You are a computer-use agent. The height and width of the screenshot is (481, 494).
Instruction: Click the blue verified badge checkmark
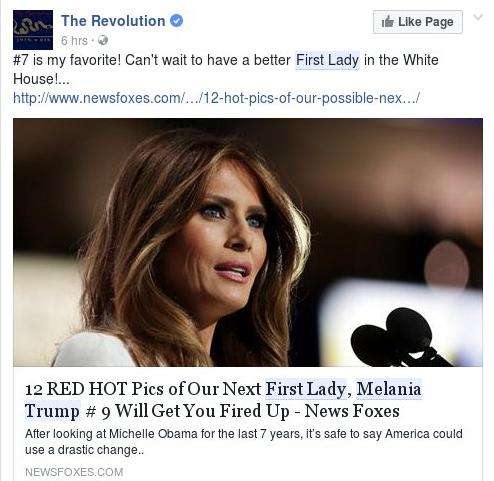(x=177, y=21)
